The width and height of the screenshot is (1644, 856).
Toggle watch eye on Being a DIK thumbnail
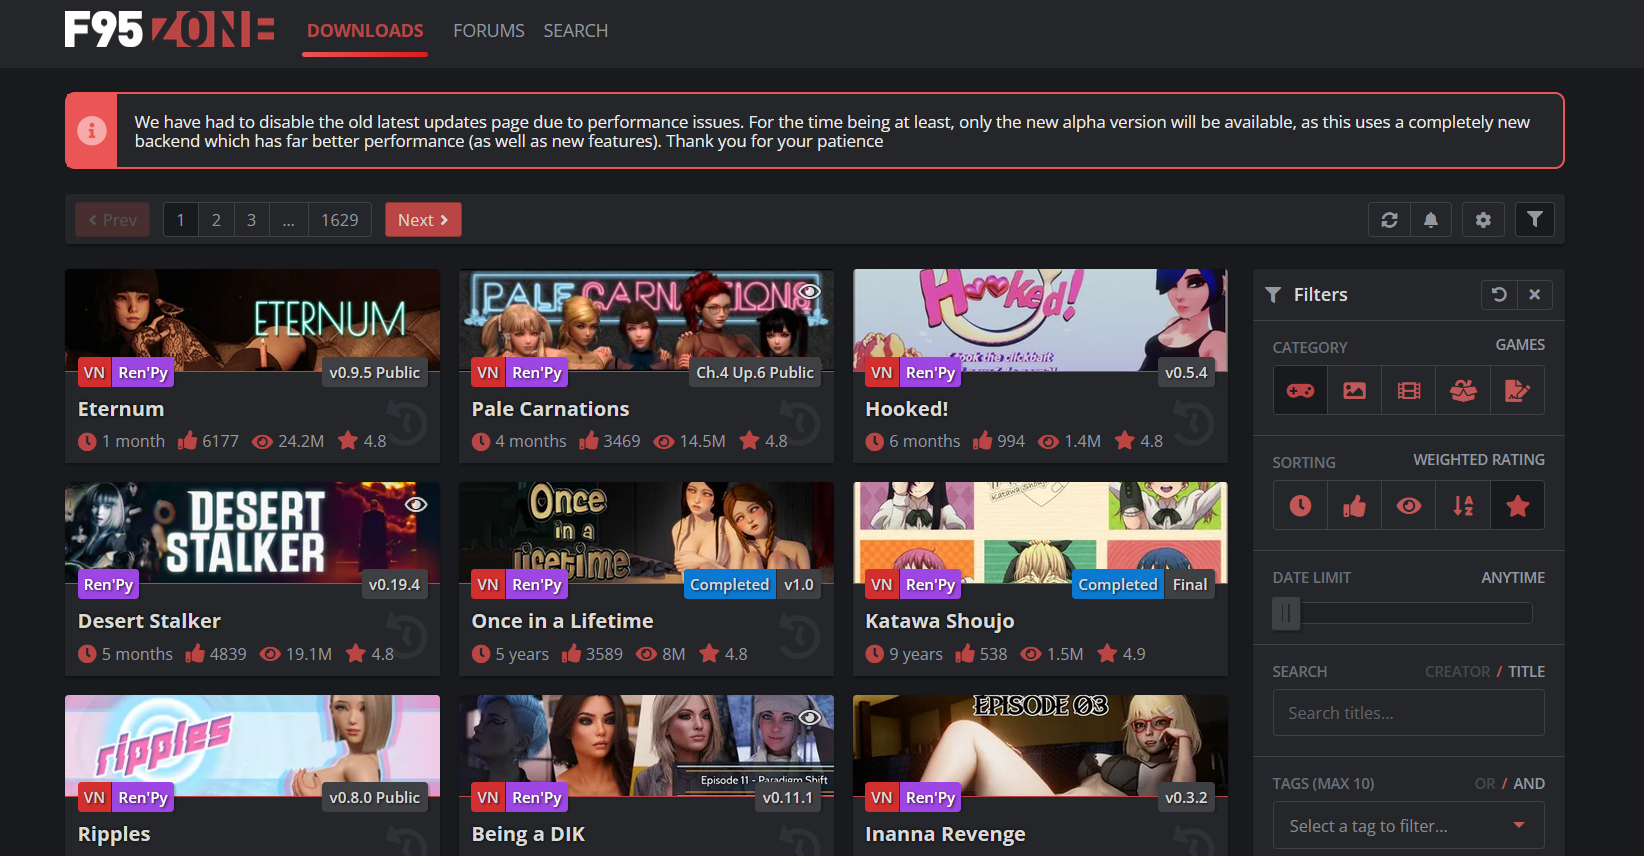810,717
